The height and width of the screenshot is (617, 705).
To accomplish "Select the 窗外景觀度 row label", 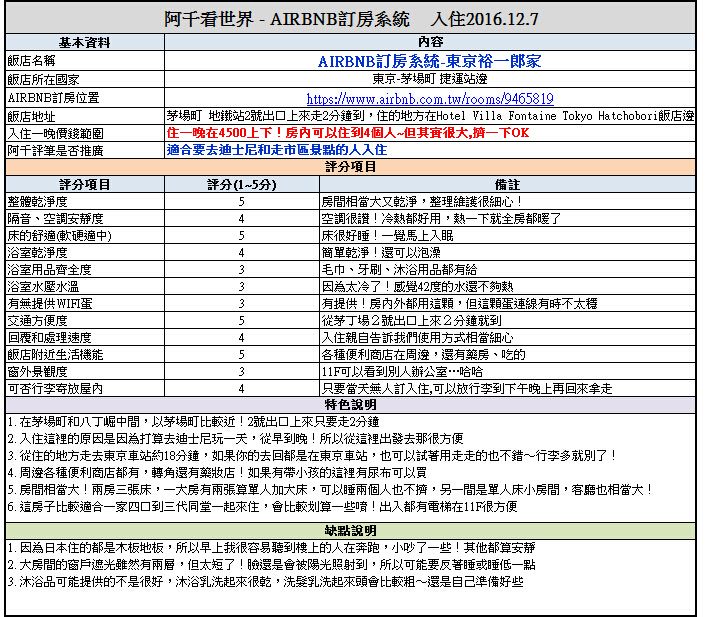I will pyautogui.click(x=37, y=373).
